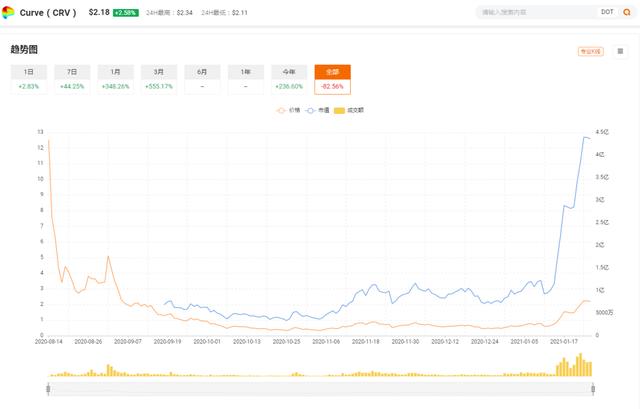Select the 今年 year-to-date tab
This screenshot has height=409, width=640.
click(289, 79)
